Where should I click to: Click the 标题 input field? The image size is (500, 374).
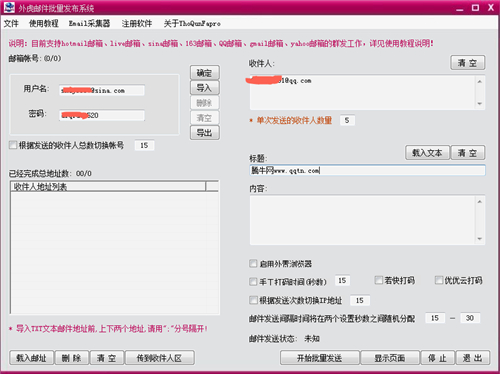click(367, 170)
